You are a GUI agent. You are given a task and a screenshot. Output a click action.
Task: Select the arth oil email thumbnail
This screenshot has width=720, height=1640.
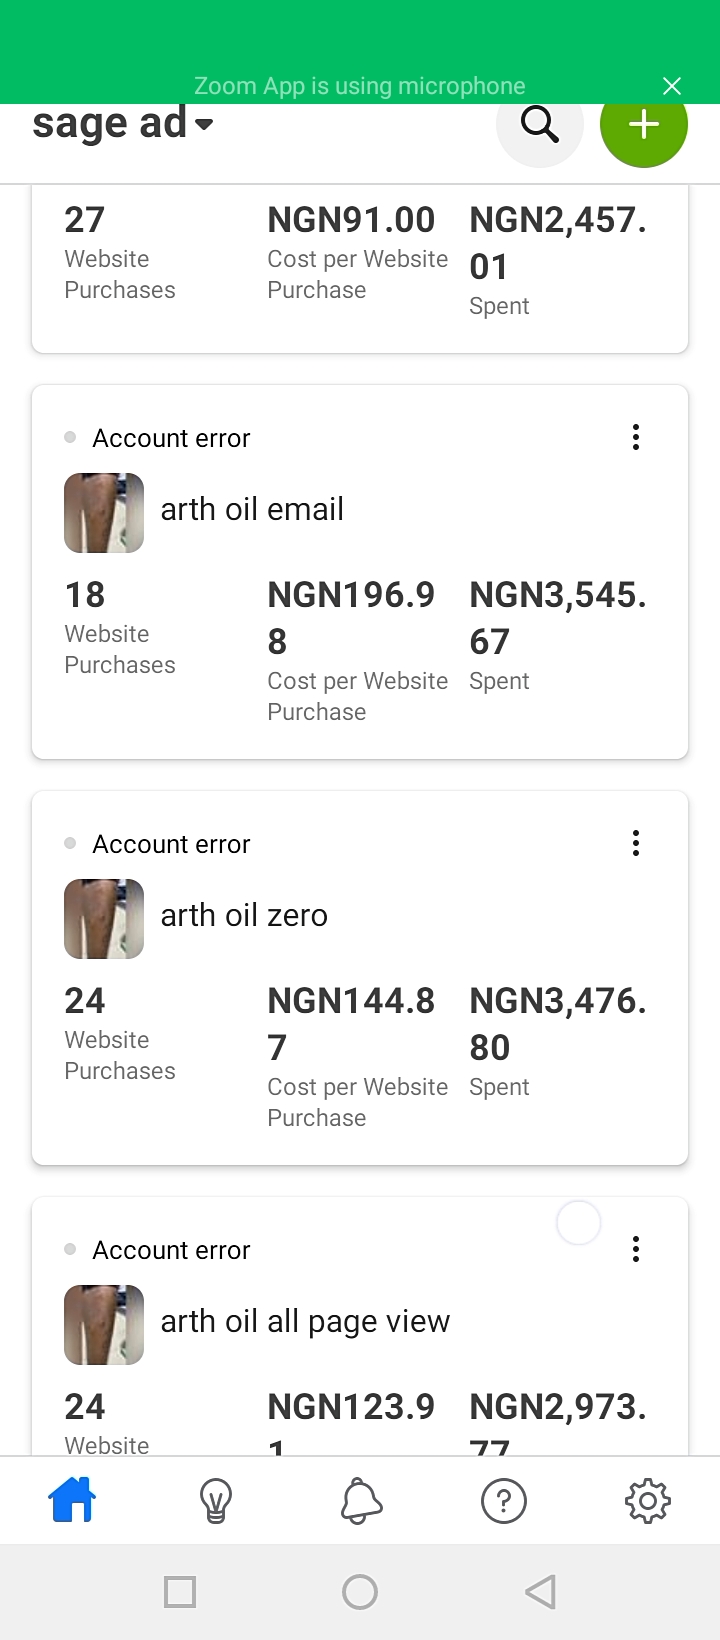tap(104, 513)
